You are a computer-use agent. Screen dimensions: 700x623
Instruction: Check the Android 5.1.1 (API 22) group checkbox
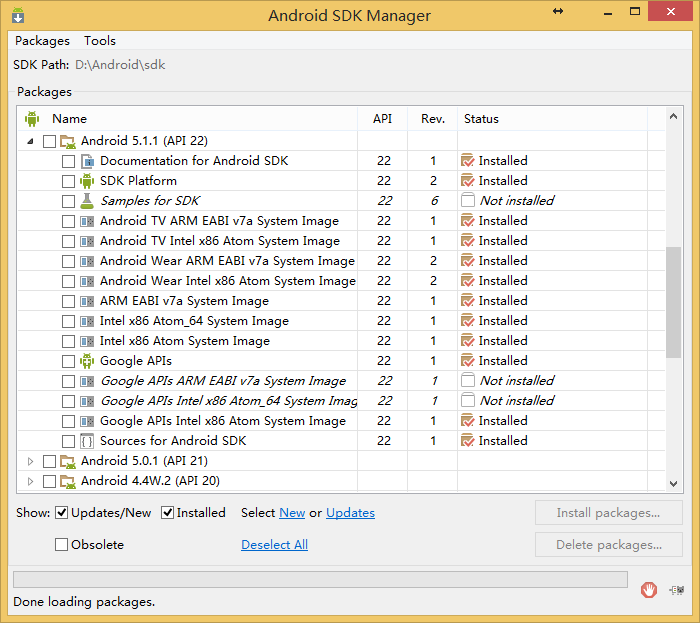(49, 141)
